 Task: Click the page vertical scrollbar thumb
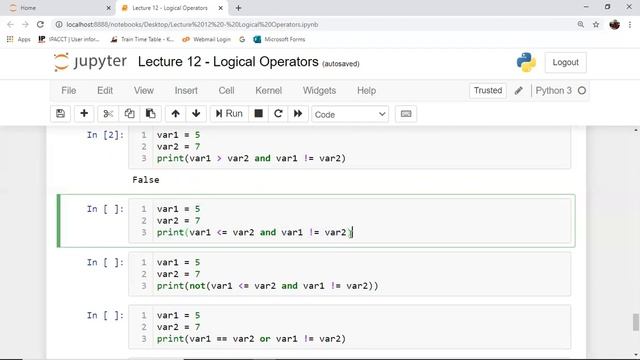click(x=636, y=322)
